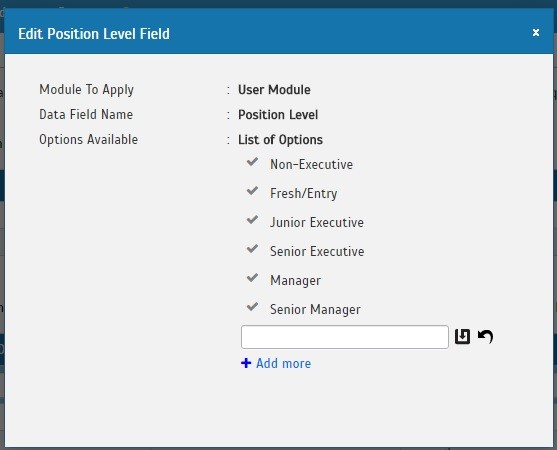The width and height of the screenshot is (557, 450).
Task: Click the save option icon beside the text box
Action: (x=462, y=336)
